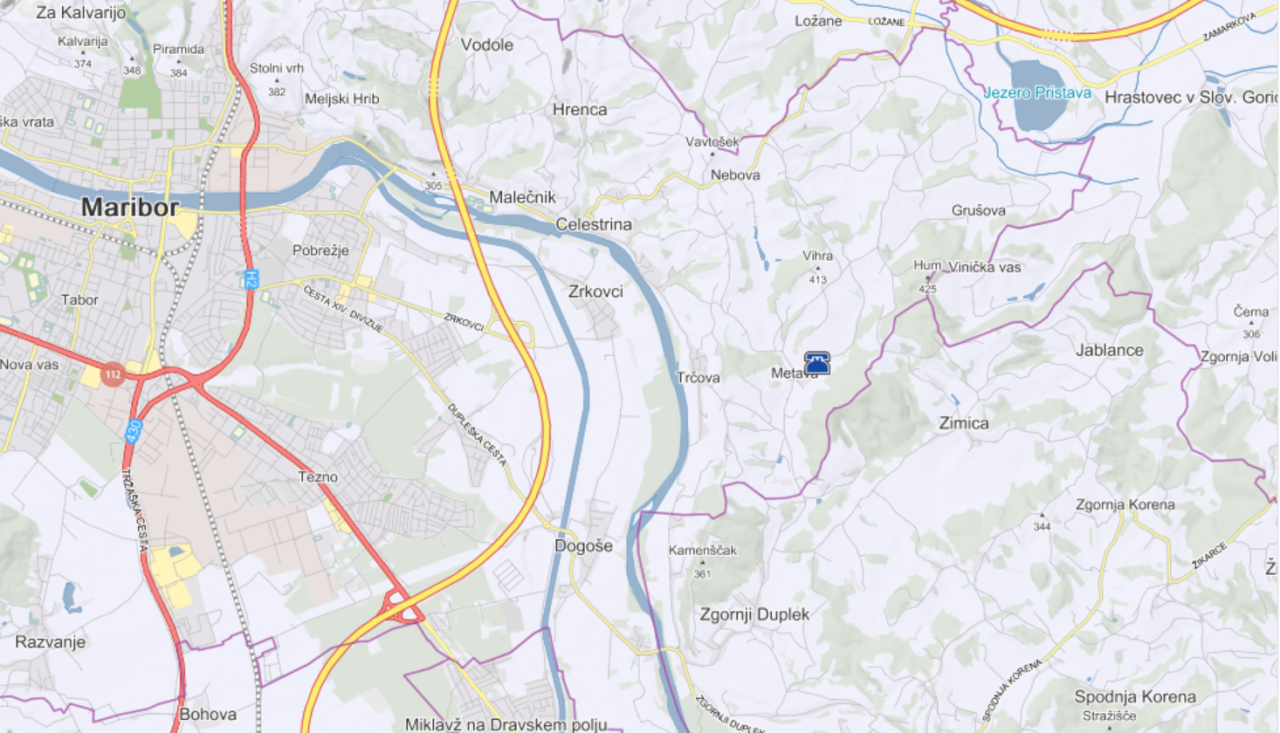Click the Tezno district label
The height and width of the screenshot is (733, 1280).
click(x=318, y=477)
